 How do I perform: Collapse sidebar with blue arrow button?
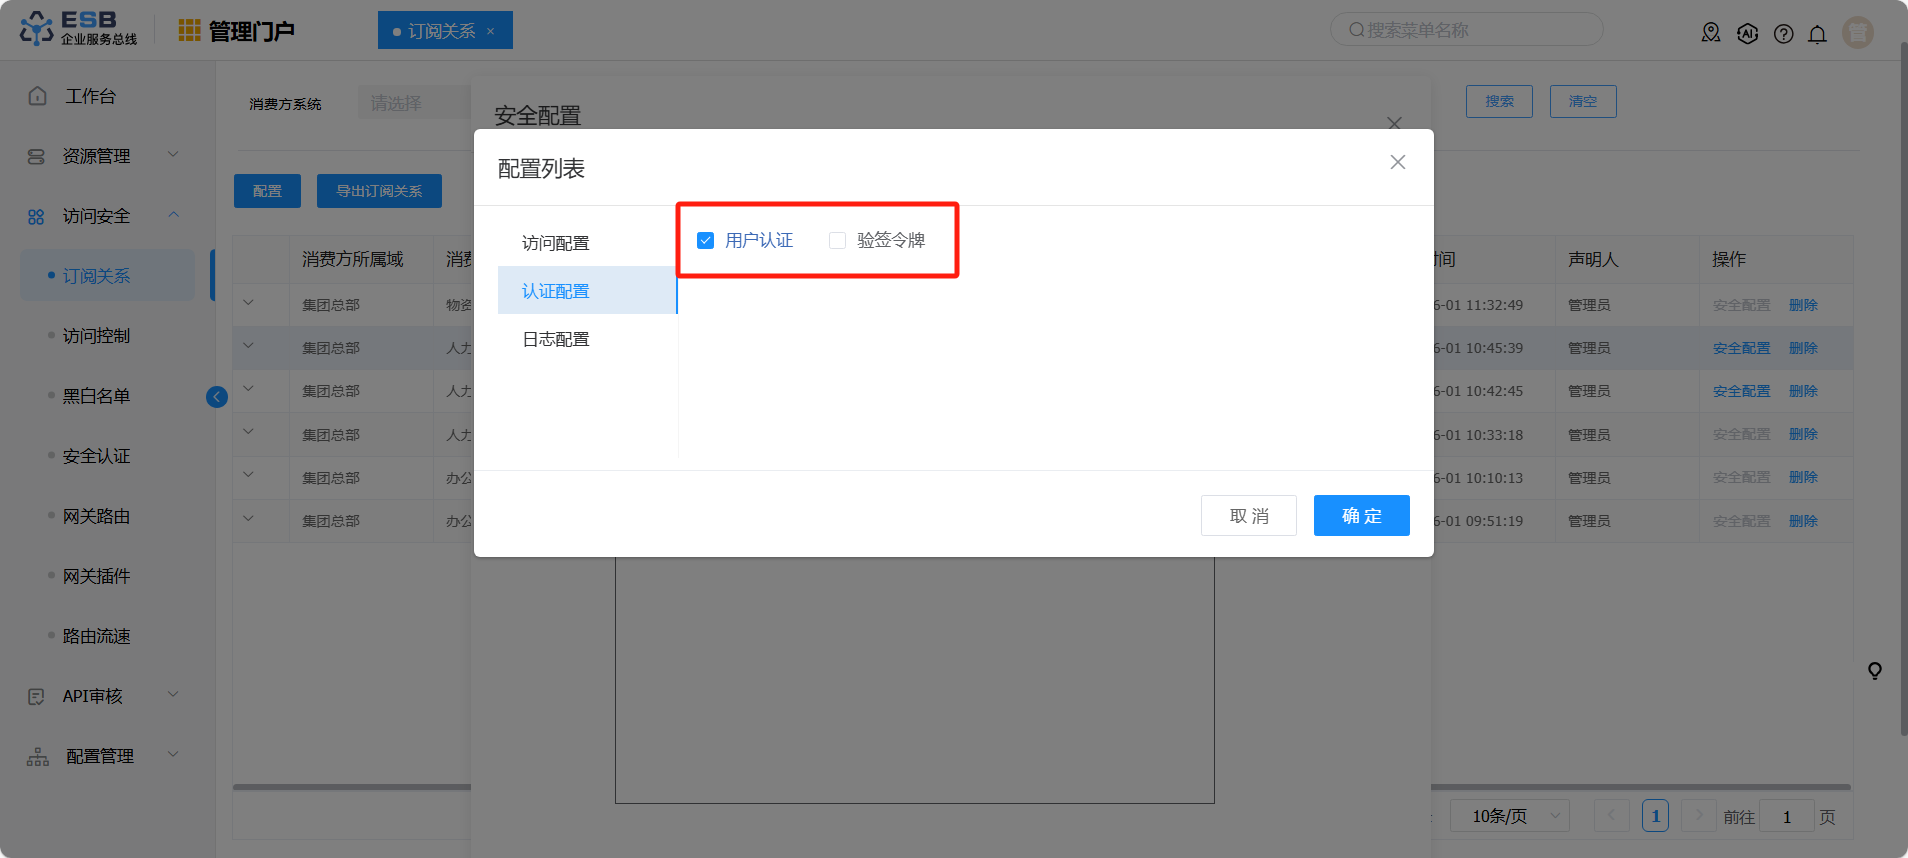217,397
